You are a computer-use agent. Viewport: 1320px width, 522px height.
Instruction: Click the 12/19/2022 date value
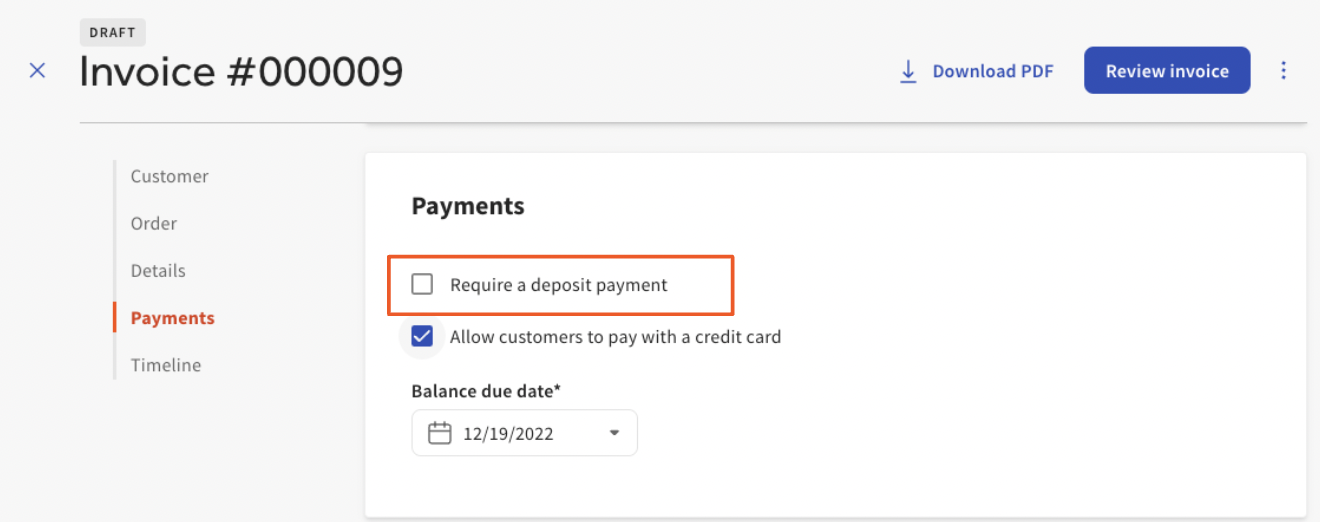508,434
